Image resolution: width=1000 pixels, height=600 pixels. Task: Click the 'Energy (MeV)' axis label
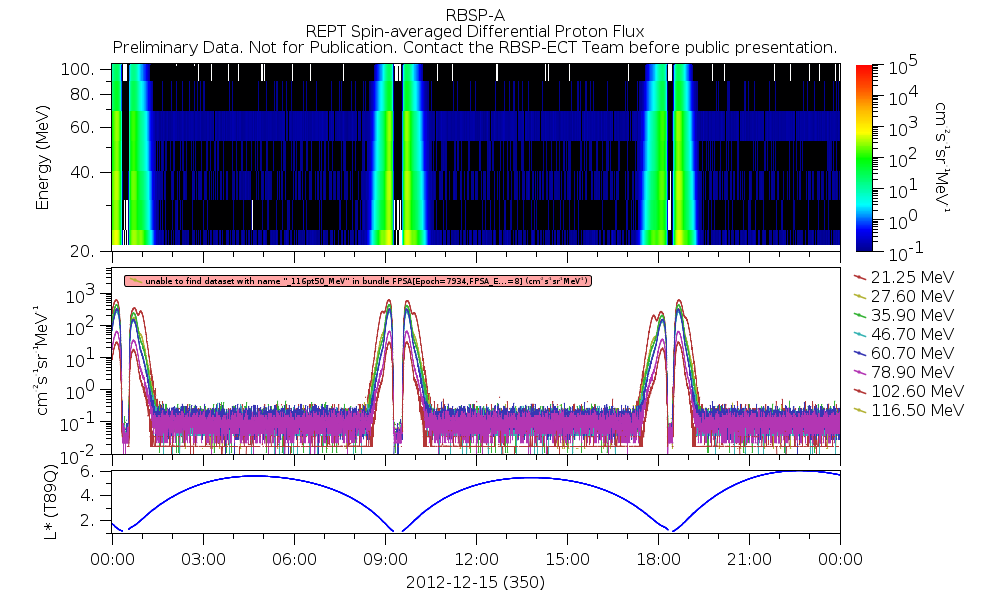coord(43,160)
